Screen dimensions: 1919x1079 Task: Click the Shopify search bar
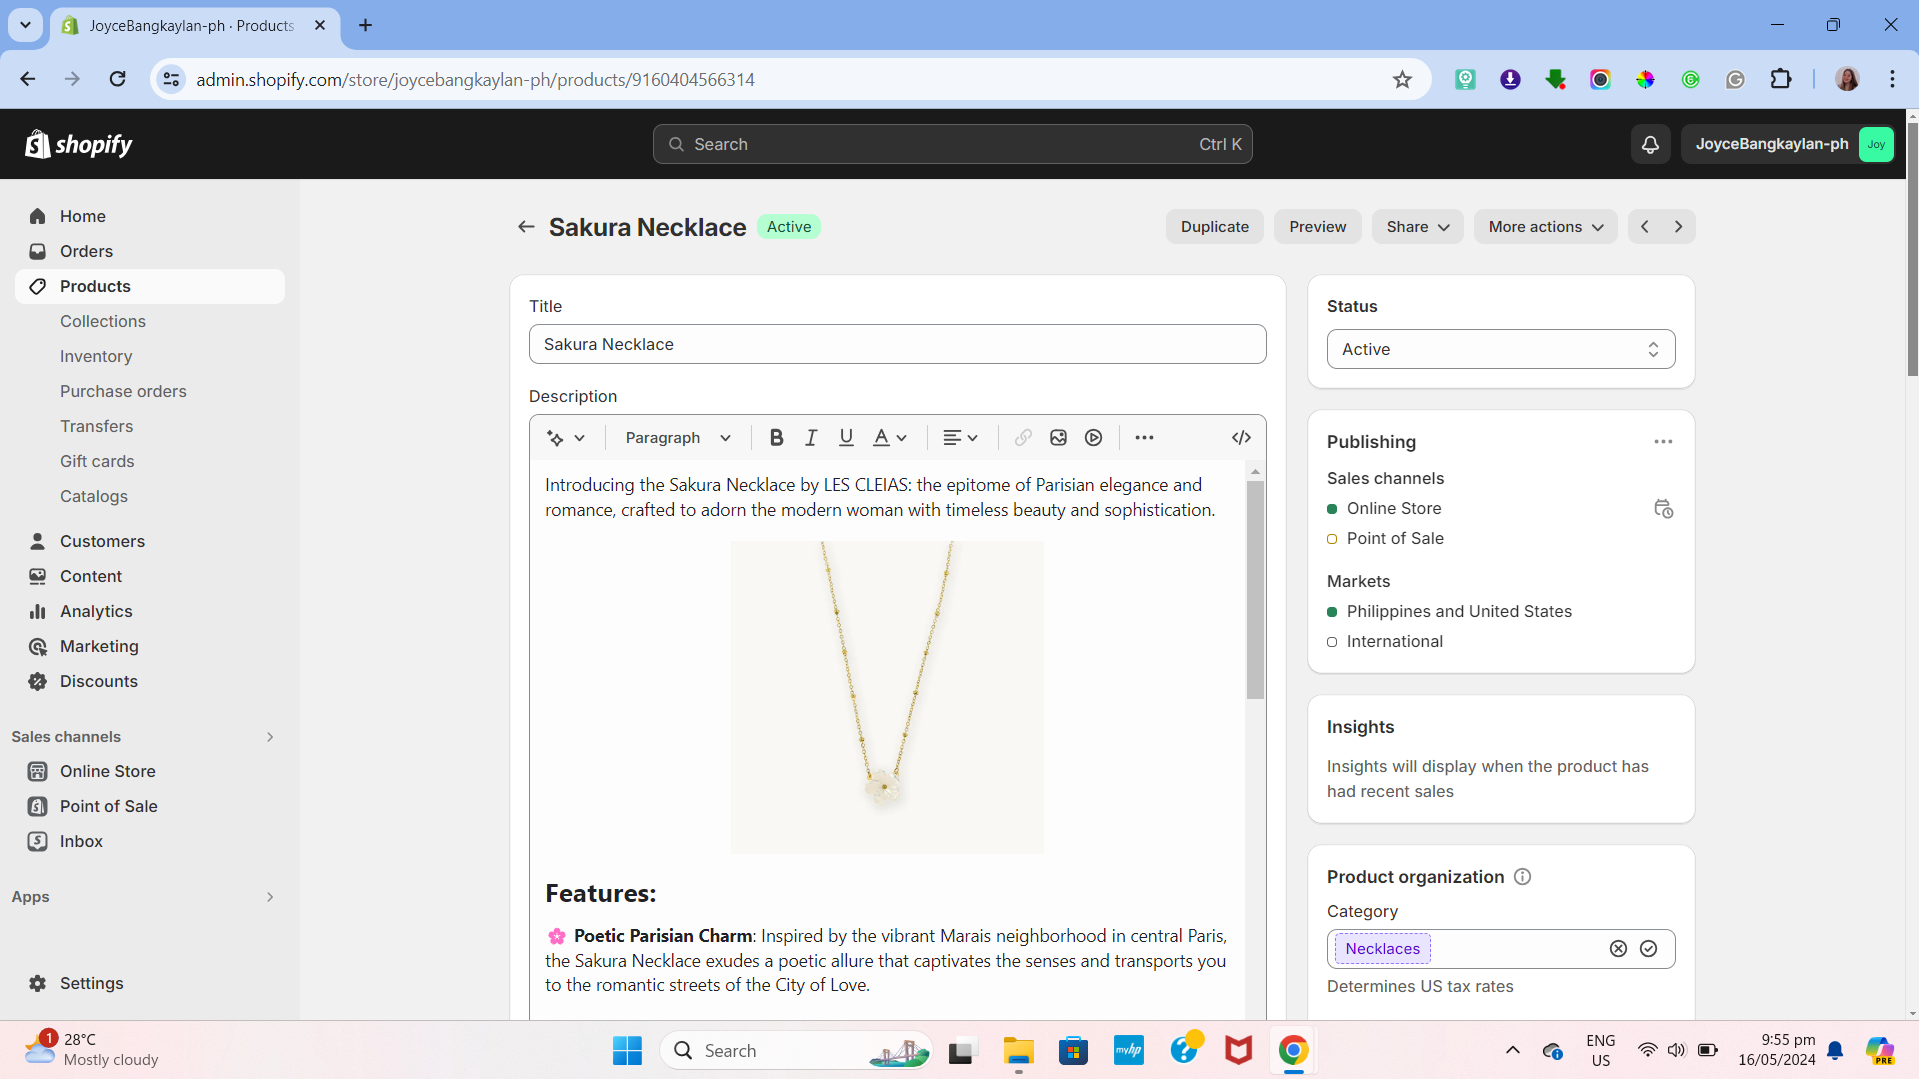pyautogui.click(x=952, y=145)
